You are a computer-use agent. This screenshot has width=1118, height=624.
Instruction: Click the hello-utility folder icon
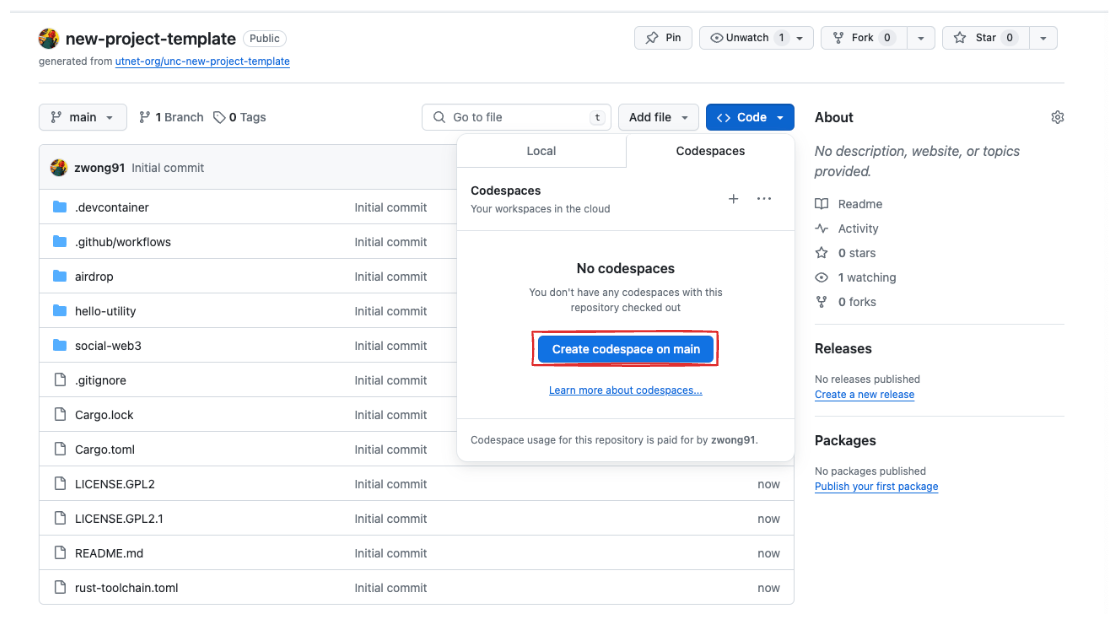pyautogui.click(x=60, y=311)
